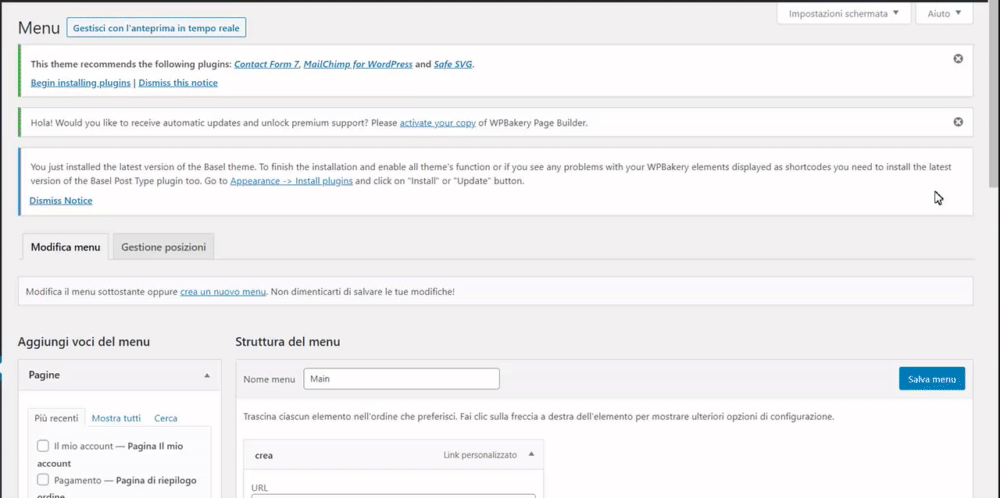Click the Dismiss Notice link for Basel theme
The height and width of the screenshot is (498, 1000).
pyautogui.click(x=61, y=201)
